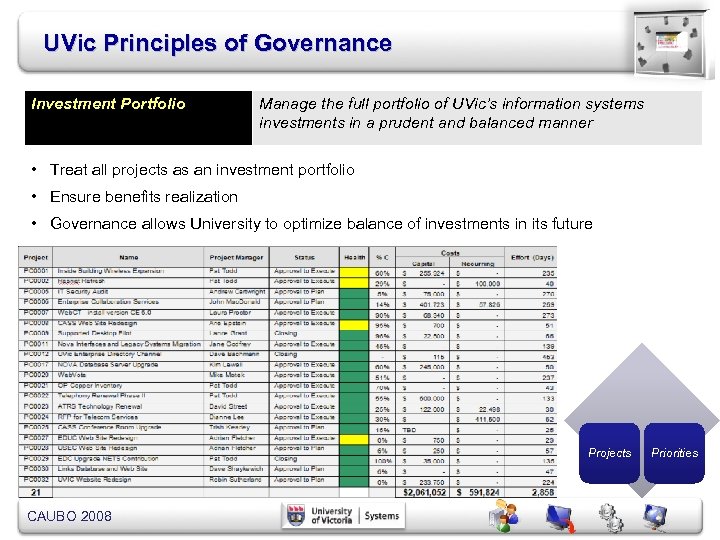
Task: Click the Costs column header
Action: pyautogui.click(x=450, y=253)
